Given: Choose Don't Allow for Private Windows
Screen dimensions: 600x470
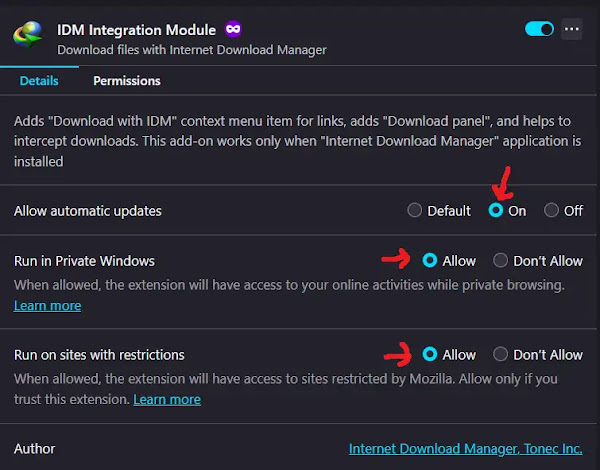Looking at the screenshot, I should [x=501, y=260].
